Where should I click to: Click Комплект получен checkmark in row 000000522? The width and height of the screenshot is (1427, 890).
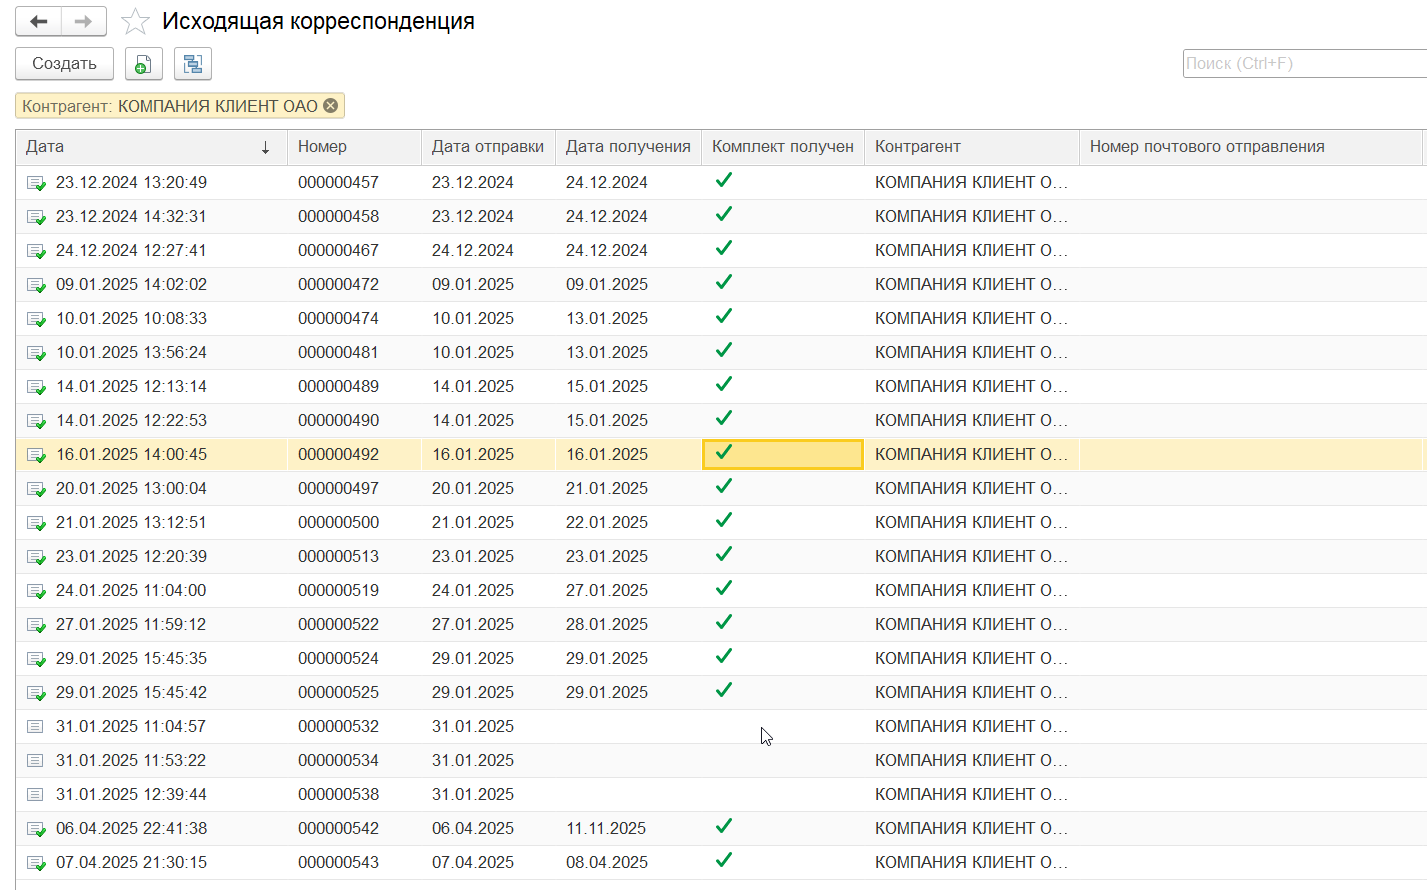point(724,622)
